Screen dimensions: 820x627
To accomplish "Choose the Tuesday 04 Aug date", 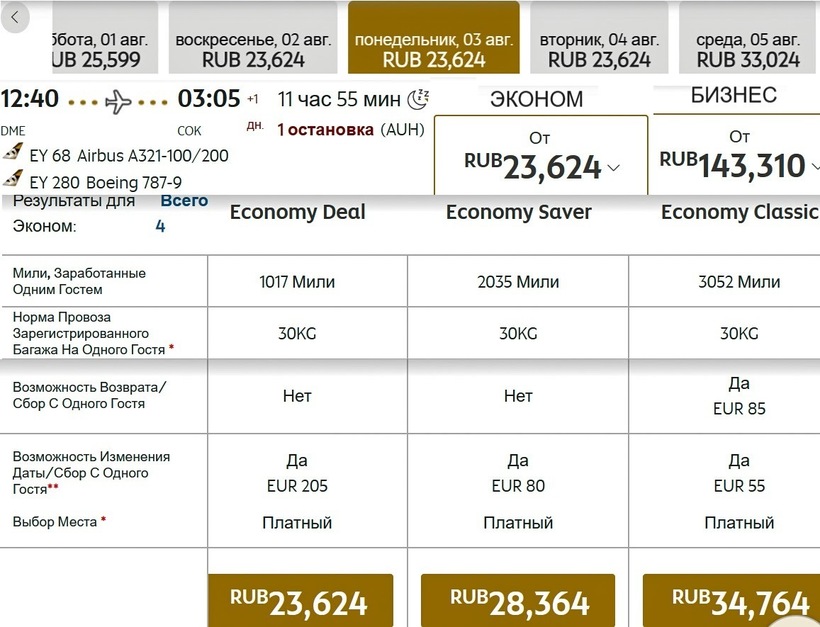I will coord(599,39).
